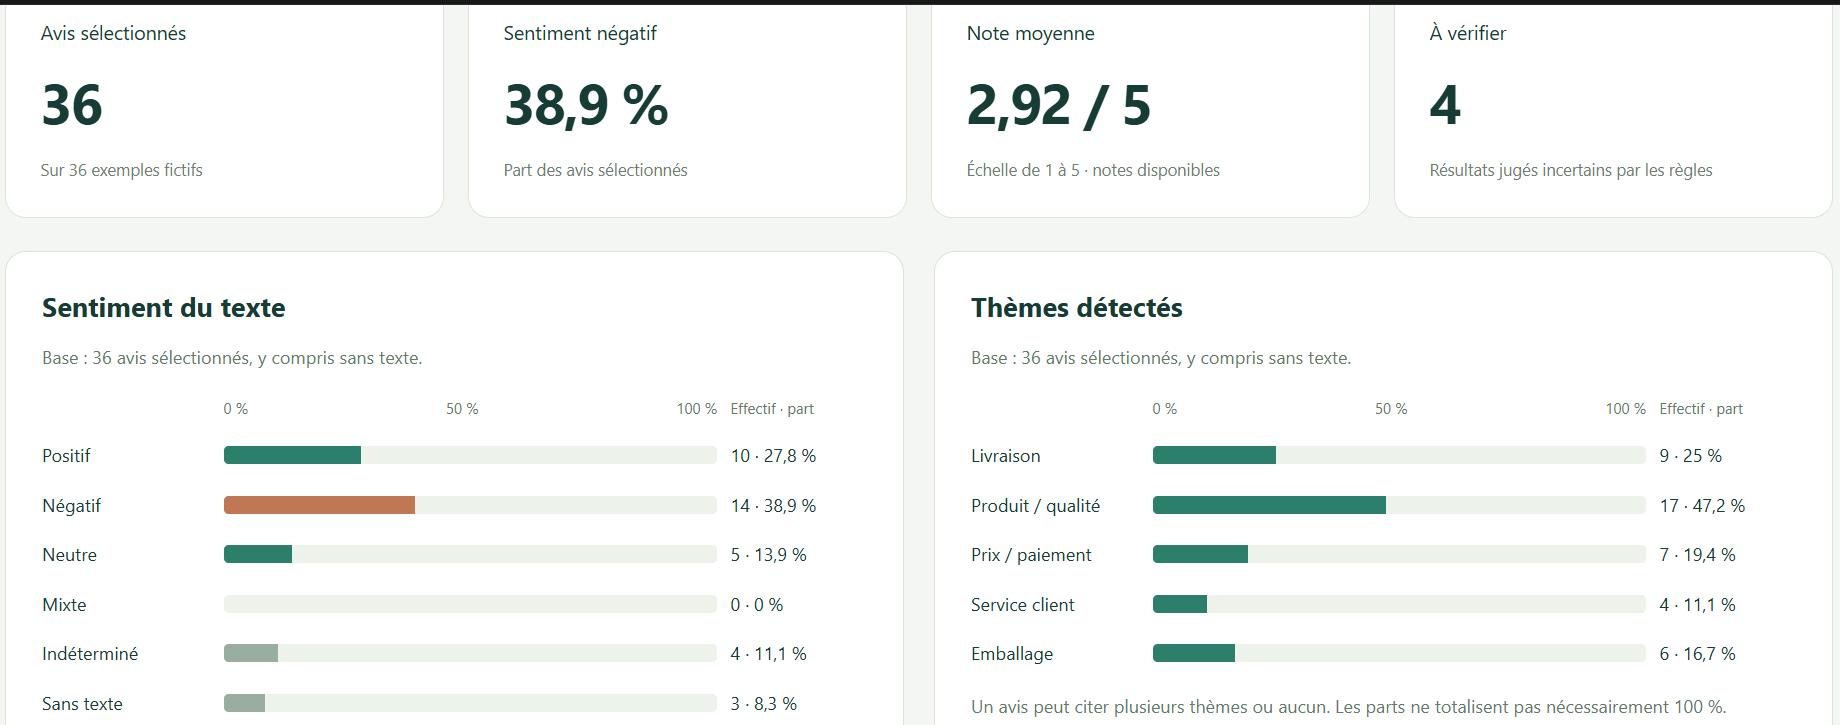1840x725 pixels.
Task: Click the note "Un avis peut citer plusieurs thèmes"
Action: coord(1349,707)
